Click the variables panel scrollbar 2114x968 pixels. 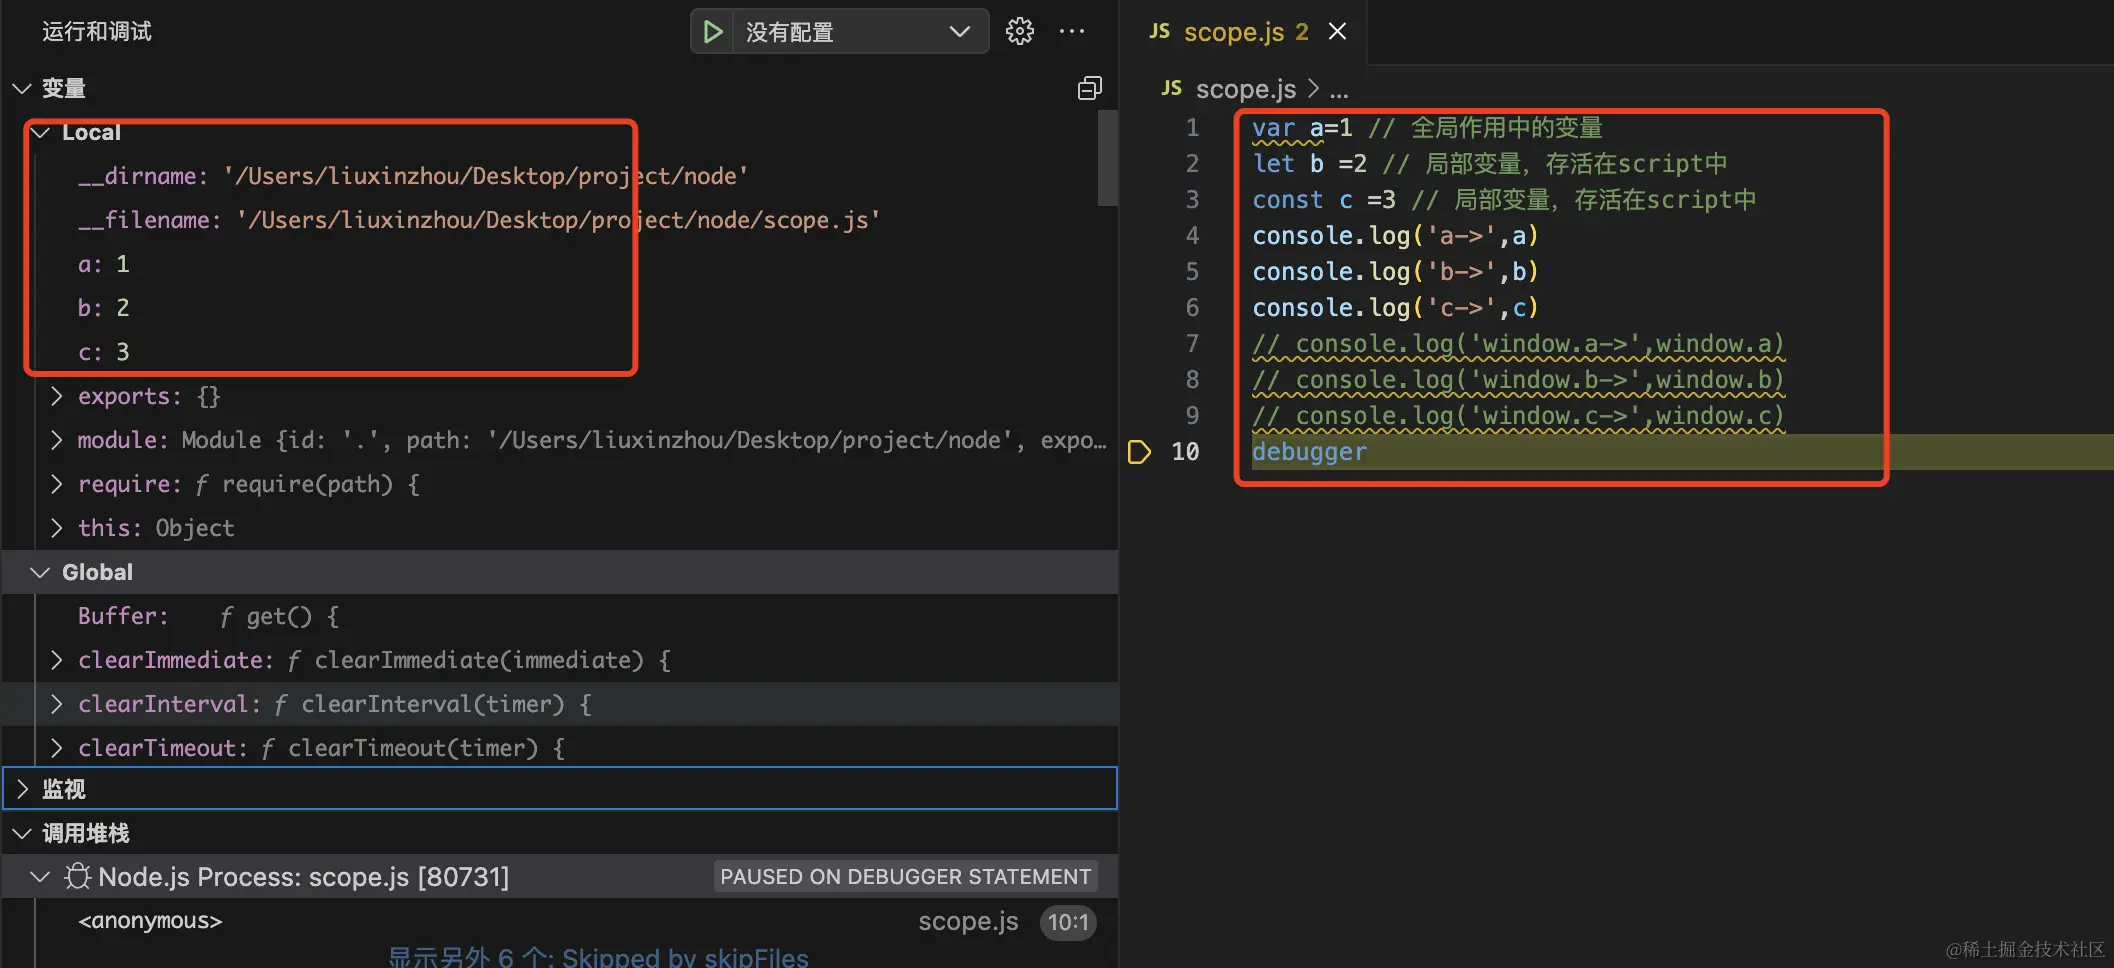coord(1107,158)
